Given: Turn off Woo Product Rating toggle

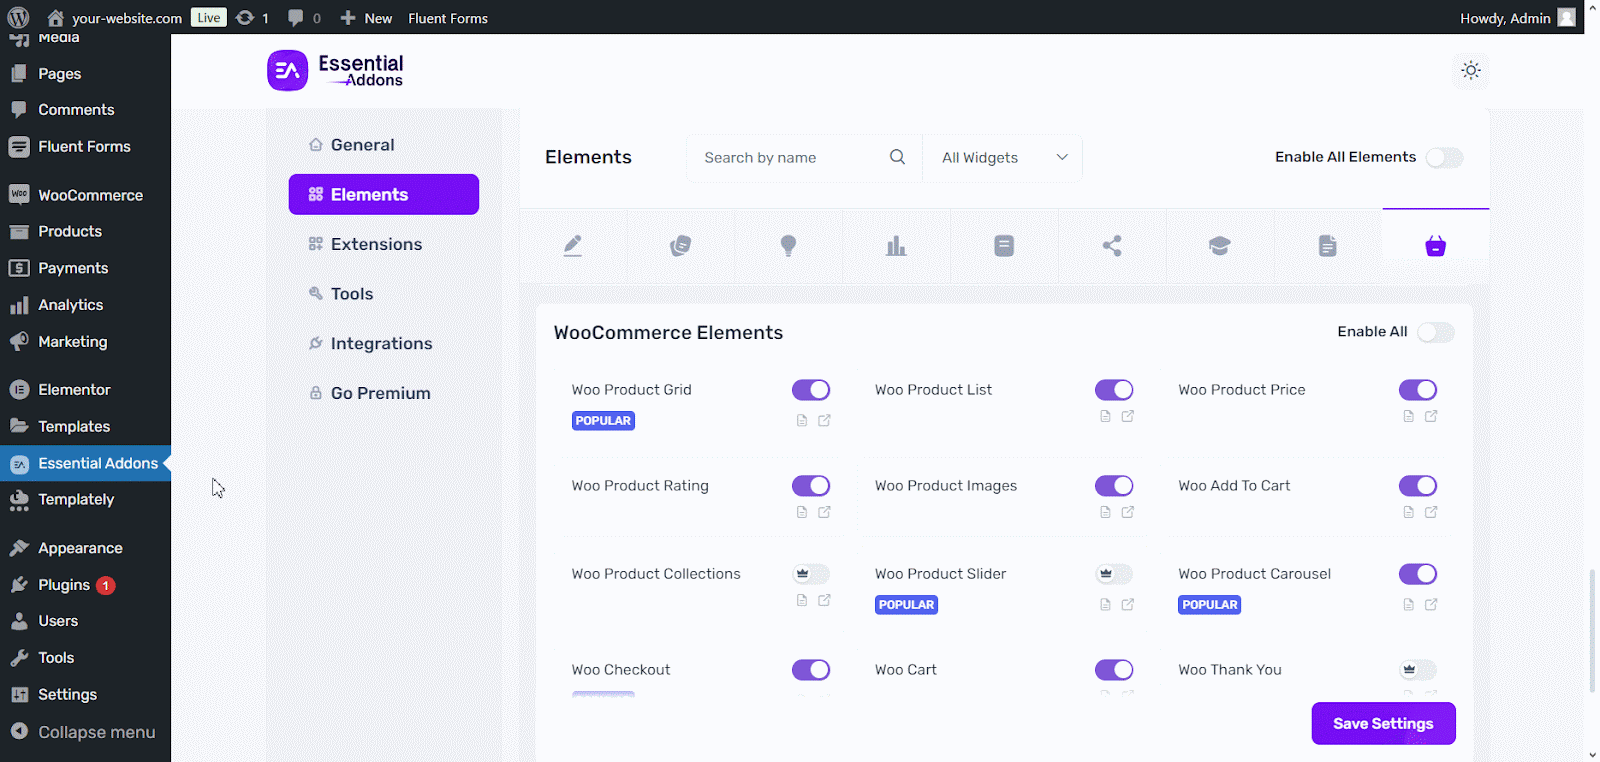Looking at the screenshot, I should (x=811, y=486).
